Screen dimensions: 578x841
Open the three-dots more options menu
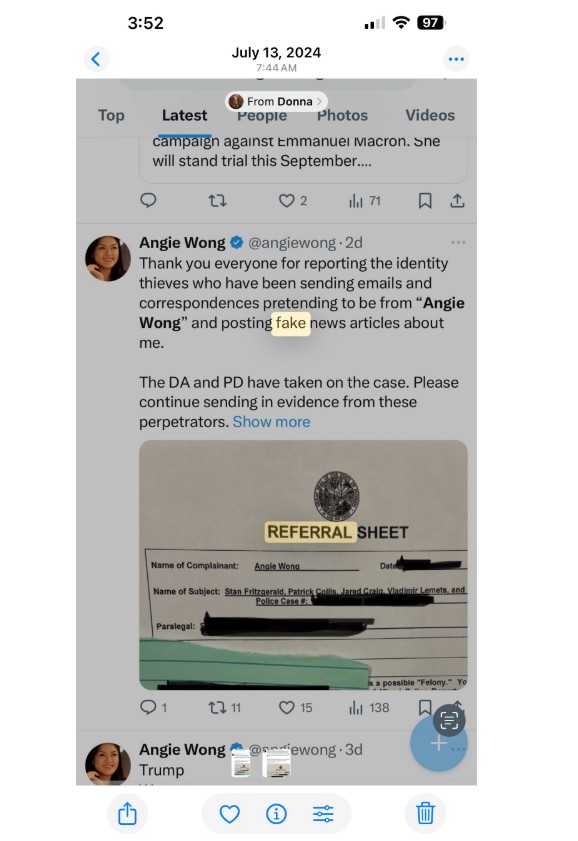point(456,59)
